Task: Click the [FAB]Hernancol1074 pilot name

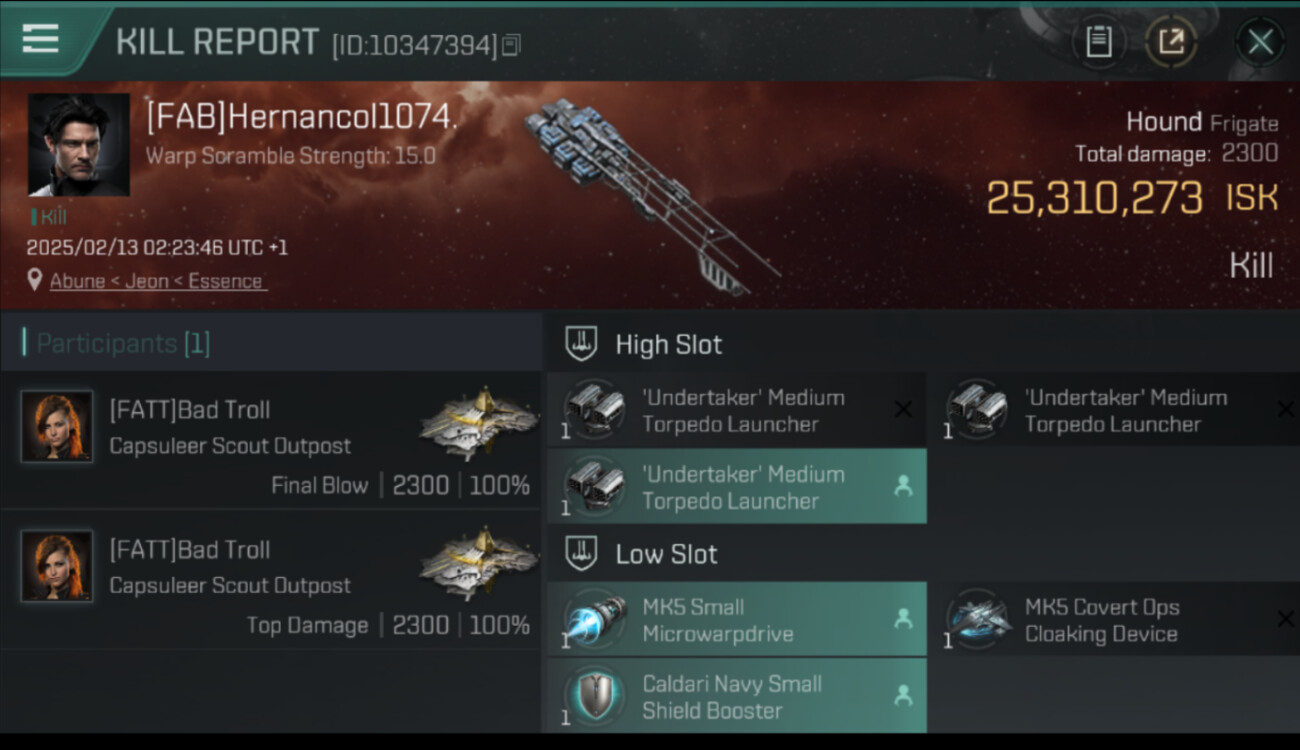Action: 301,117
